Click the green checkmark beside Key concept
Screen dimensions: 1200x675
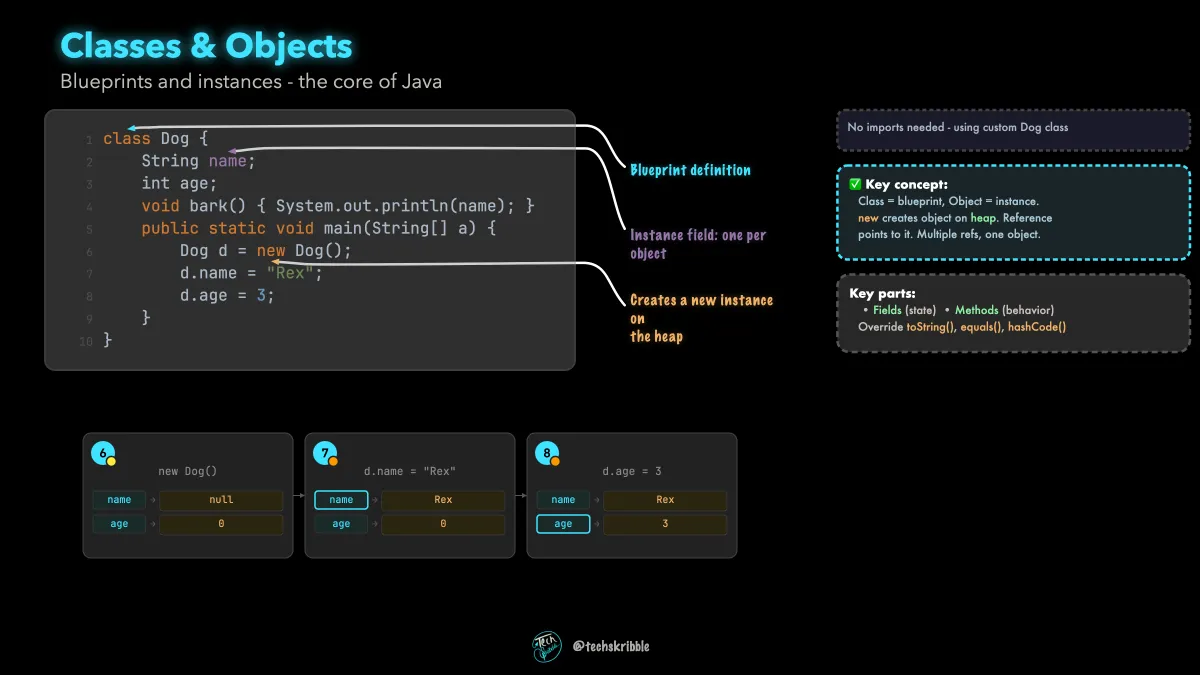[x=855, y=184]
